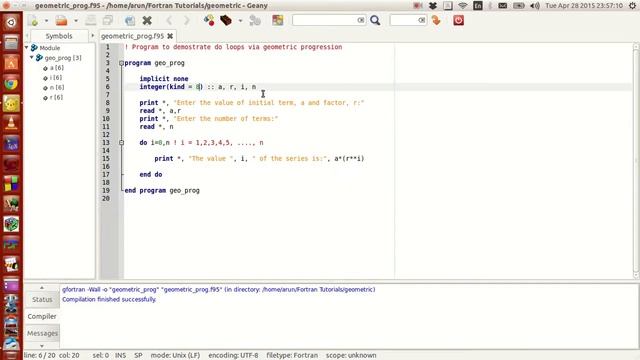Click the red Quit power icon
Viewport: 640px width, 360px height.
(x=458, y=20)
